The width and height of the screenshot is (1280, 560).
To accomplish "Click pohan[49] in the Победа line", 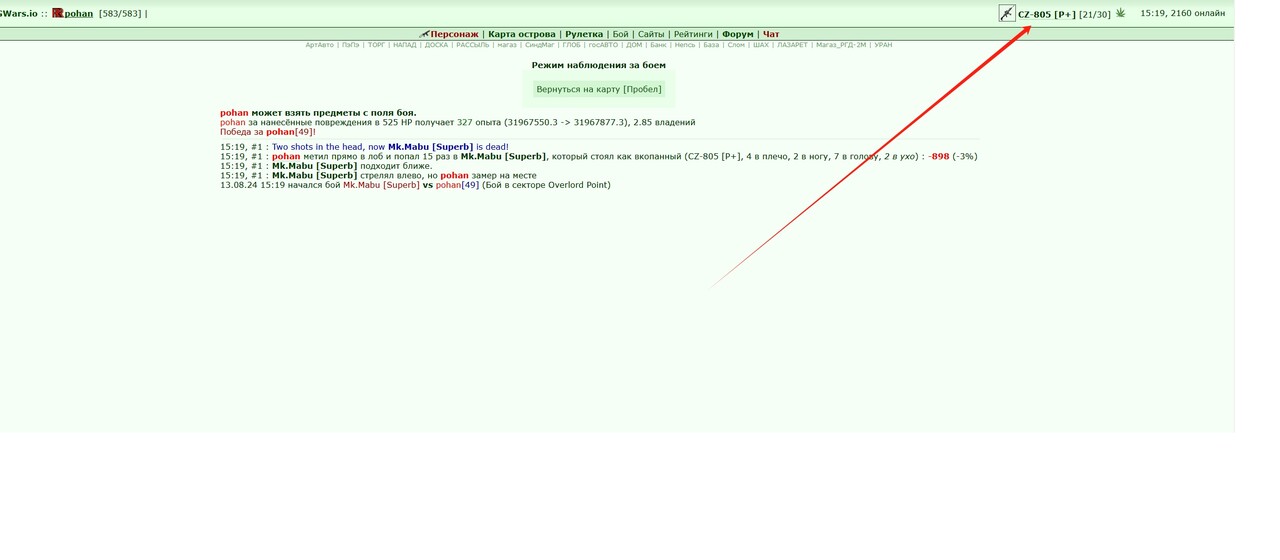I will point(290,132).
